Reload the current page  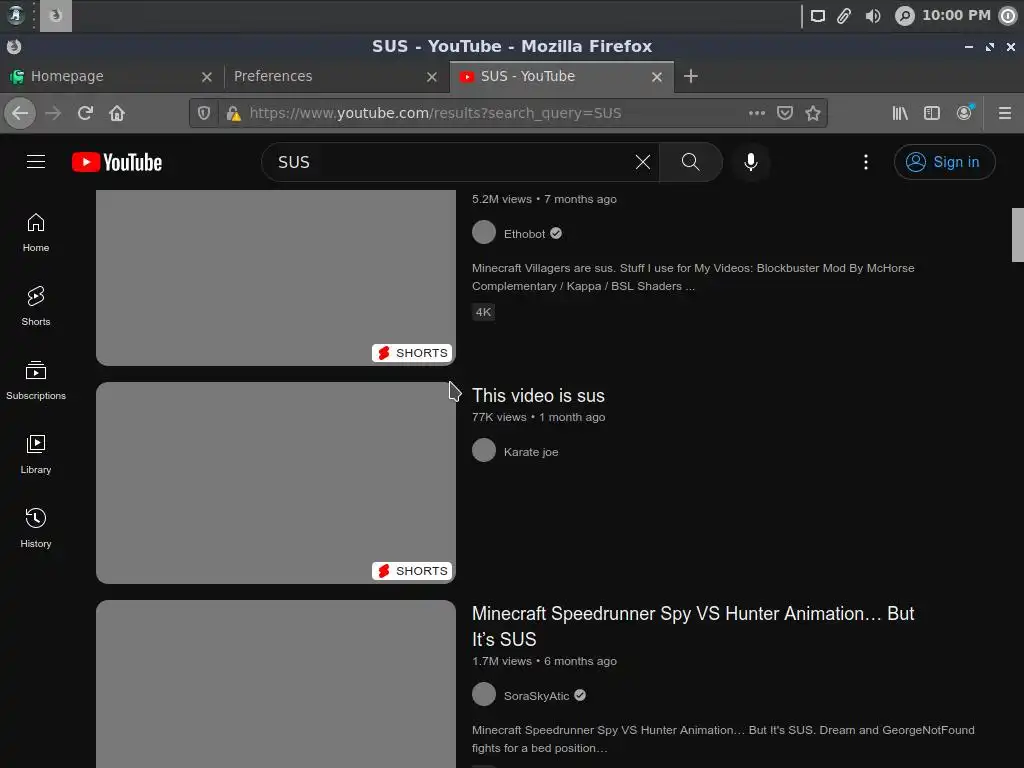click(85, 113)
